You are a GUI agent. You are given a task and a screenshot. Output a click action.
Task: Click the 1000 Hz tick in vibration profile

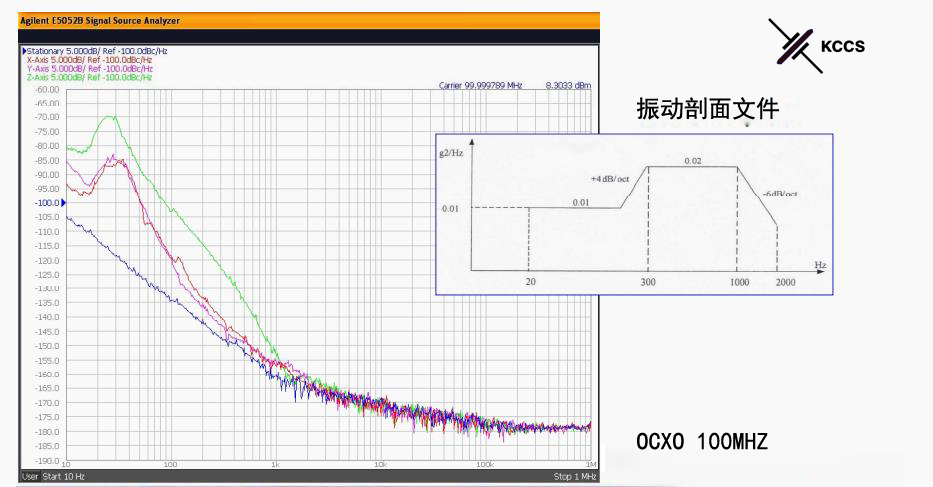(740, 282)
